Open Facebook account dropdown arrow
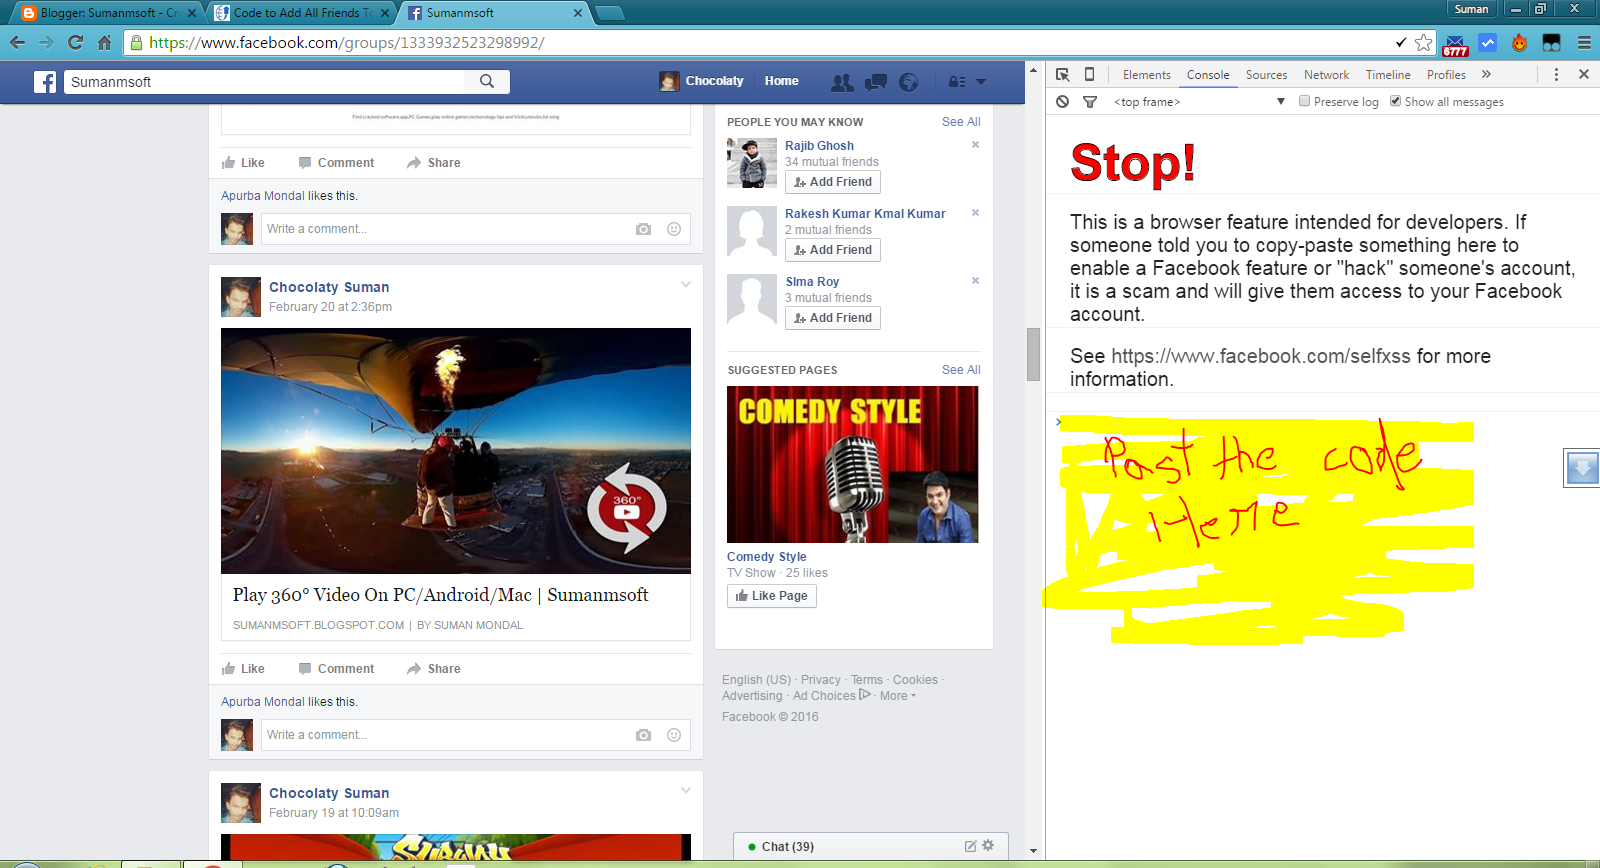 (x=981, y=82)
